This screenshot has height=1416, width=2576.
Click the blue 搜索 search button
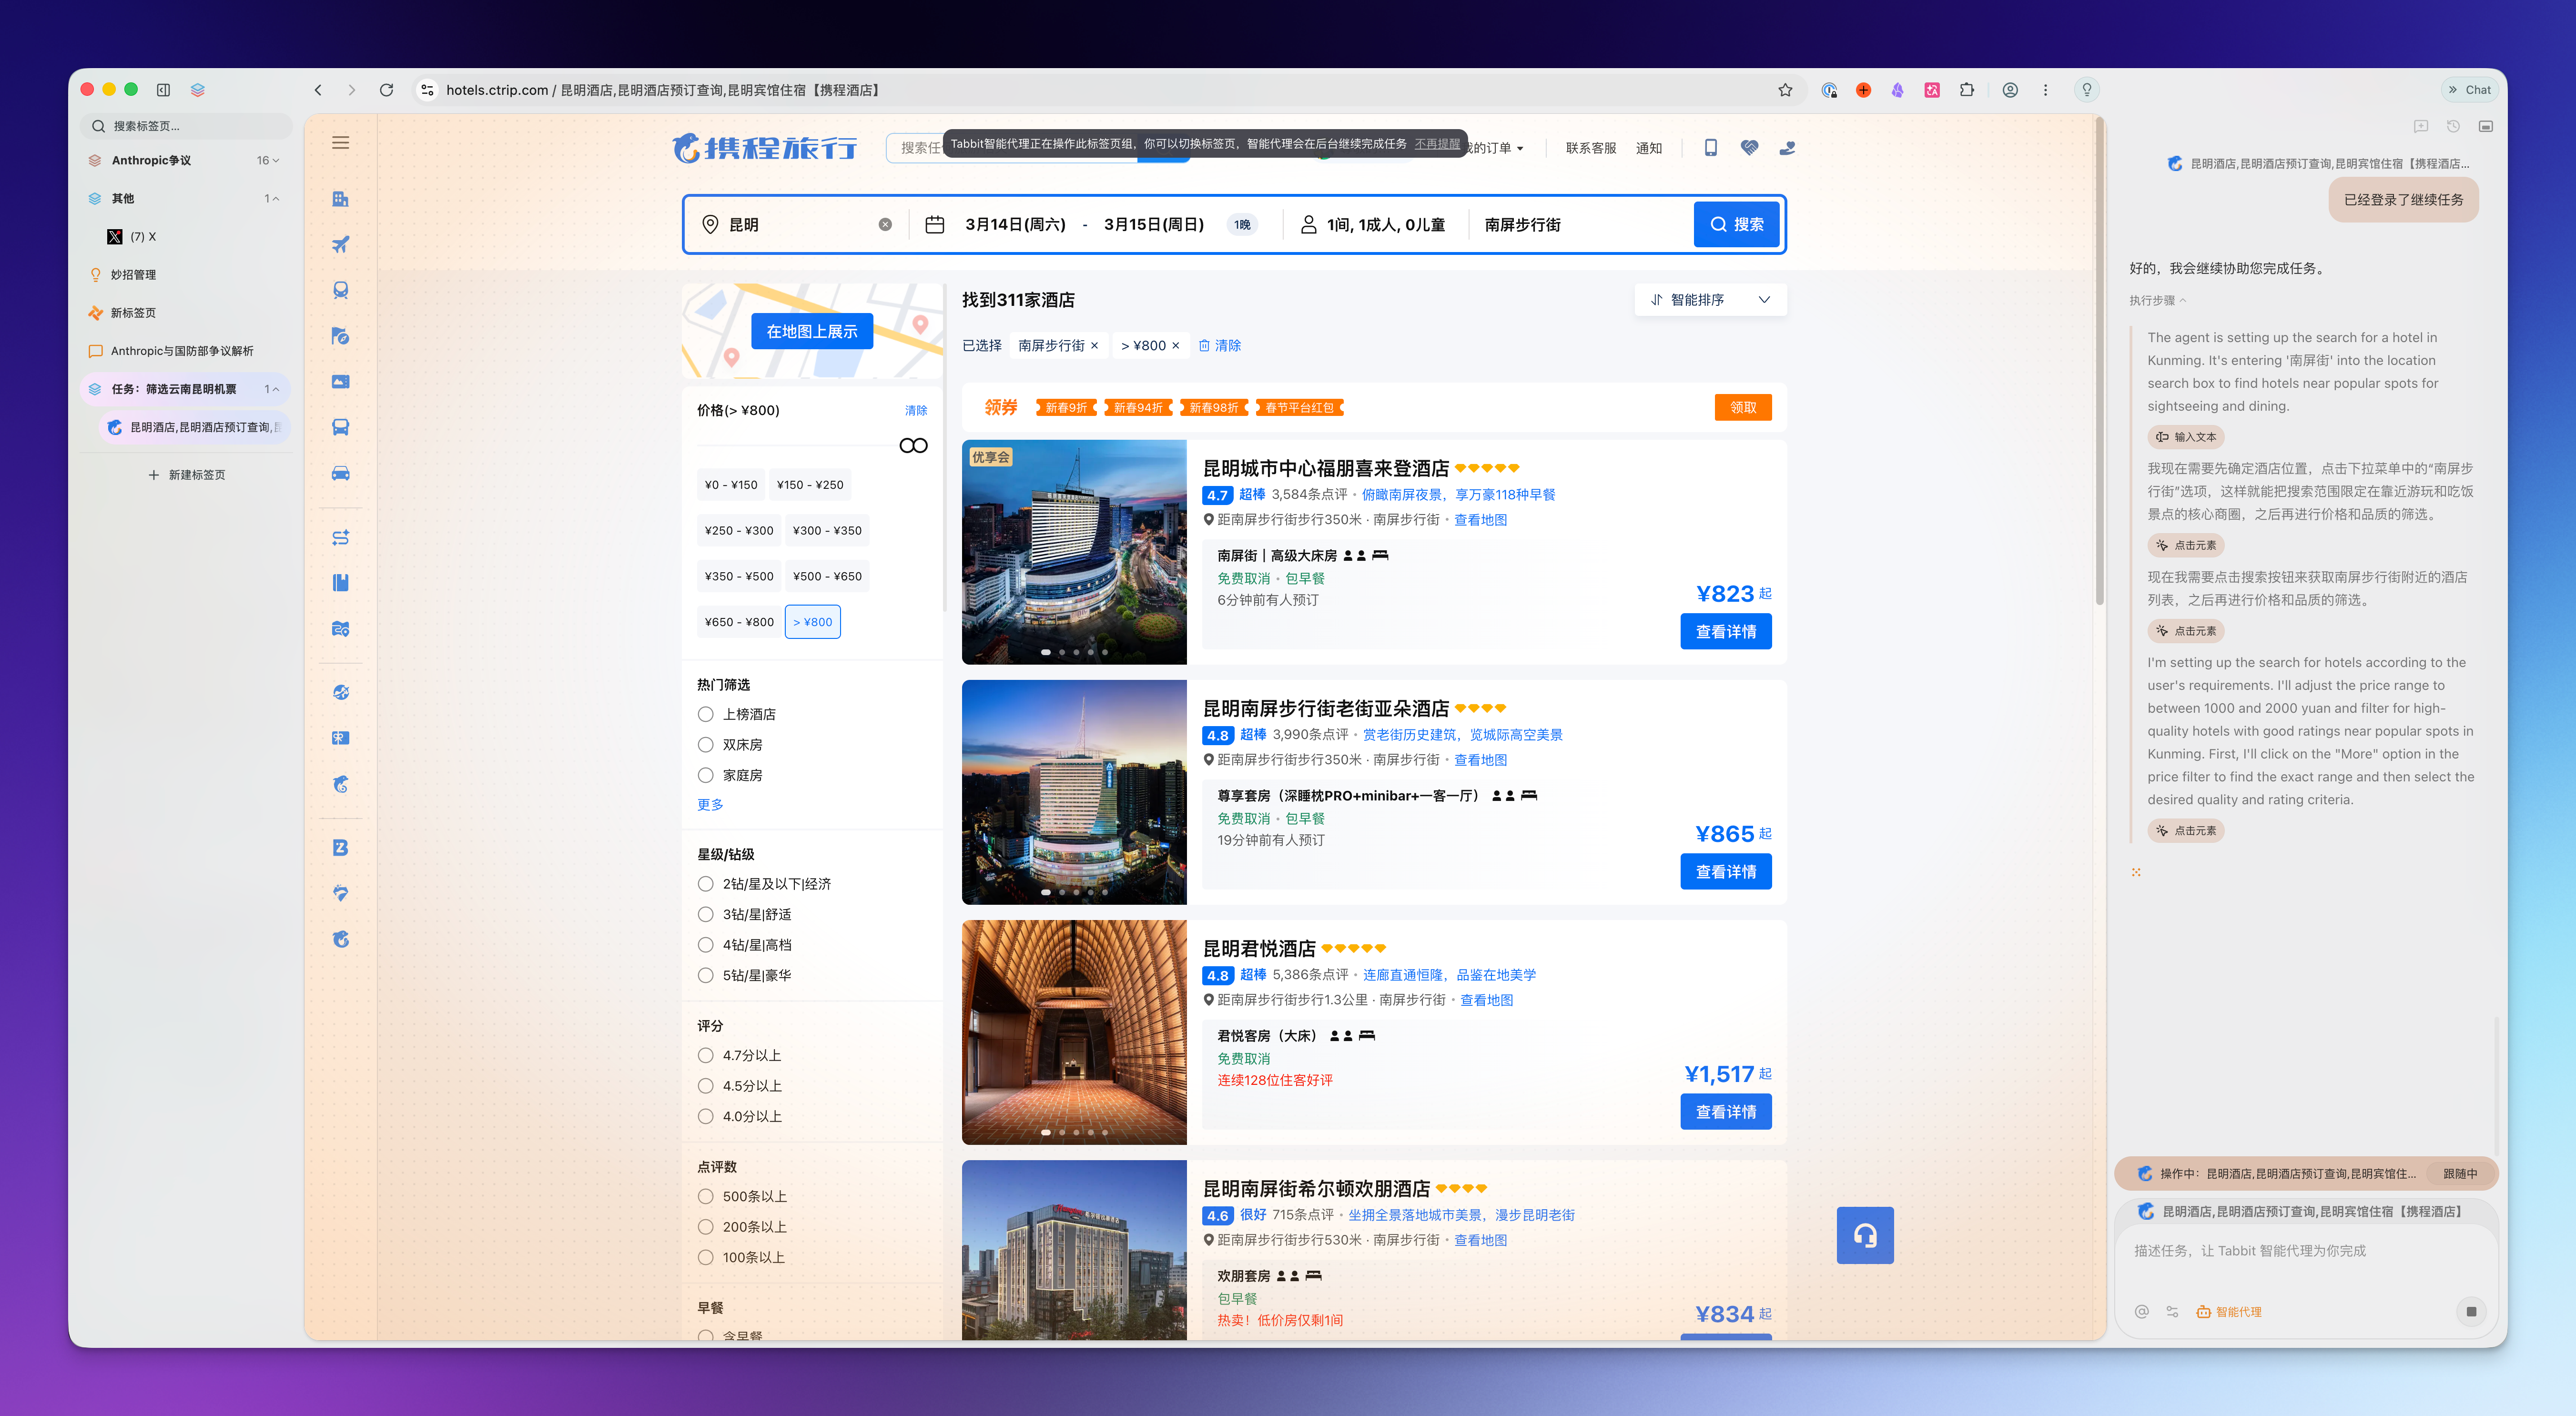(x=1736, y=224)
